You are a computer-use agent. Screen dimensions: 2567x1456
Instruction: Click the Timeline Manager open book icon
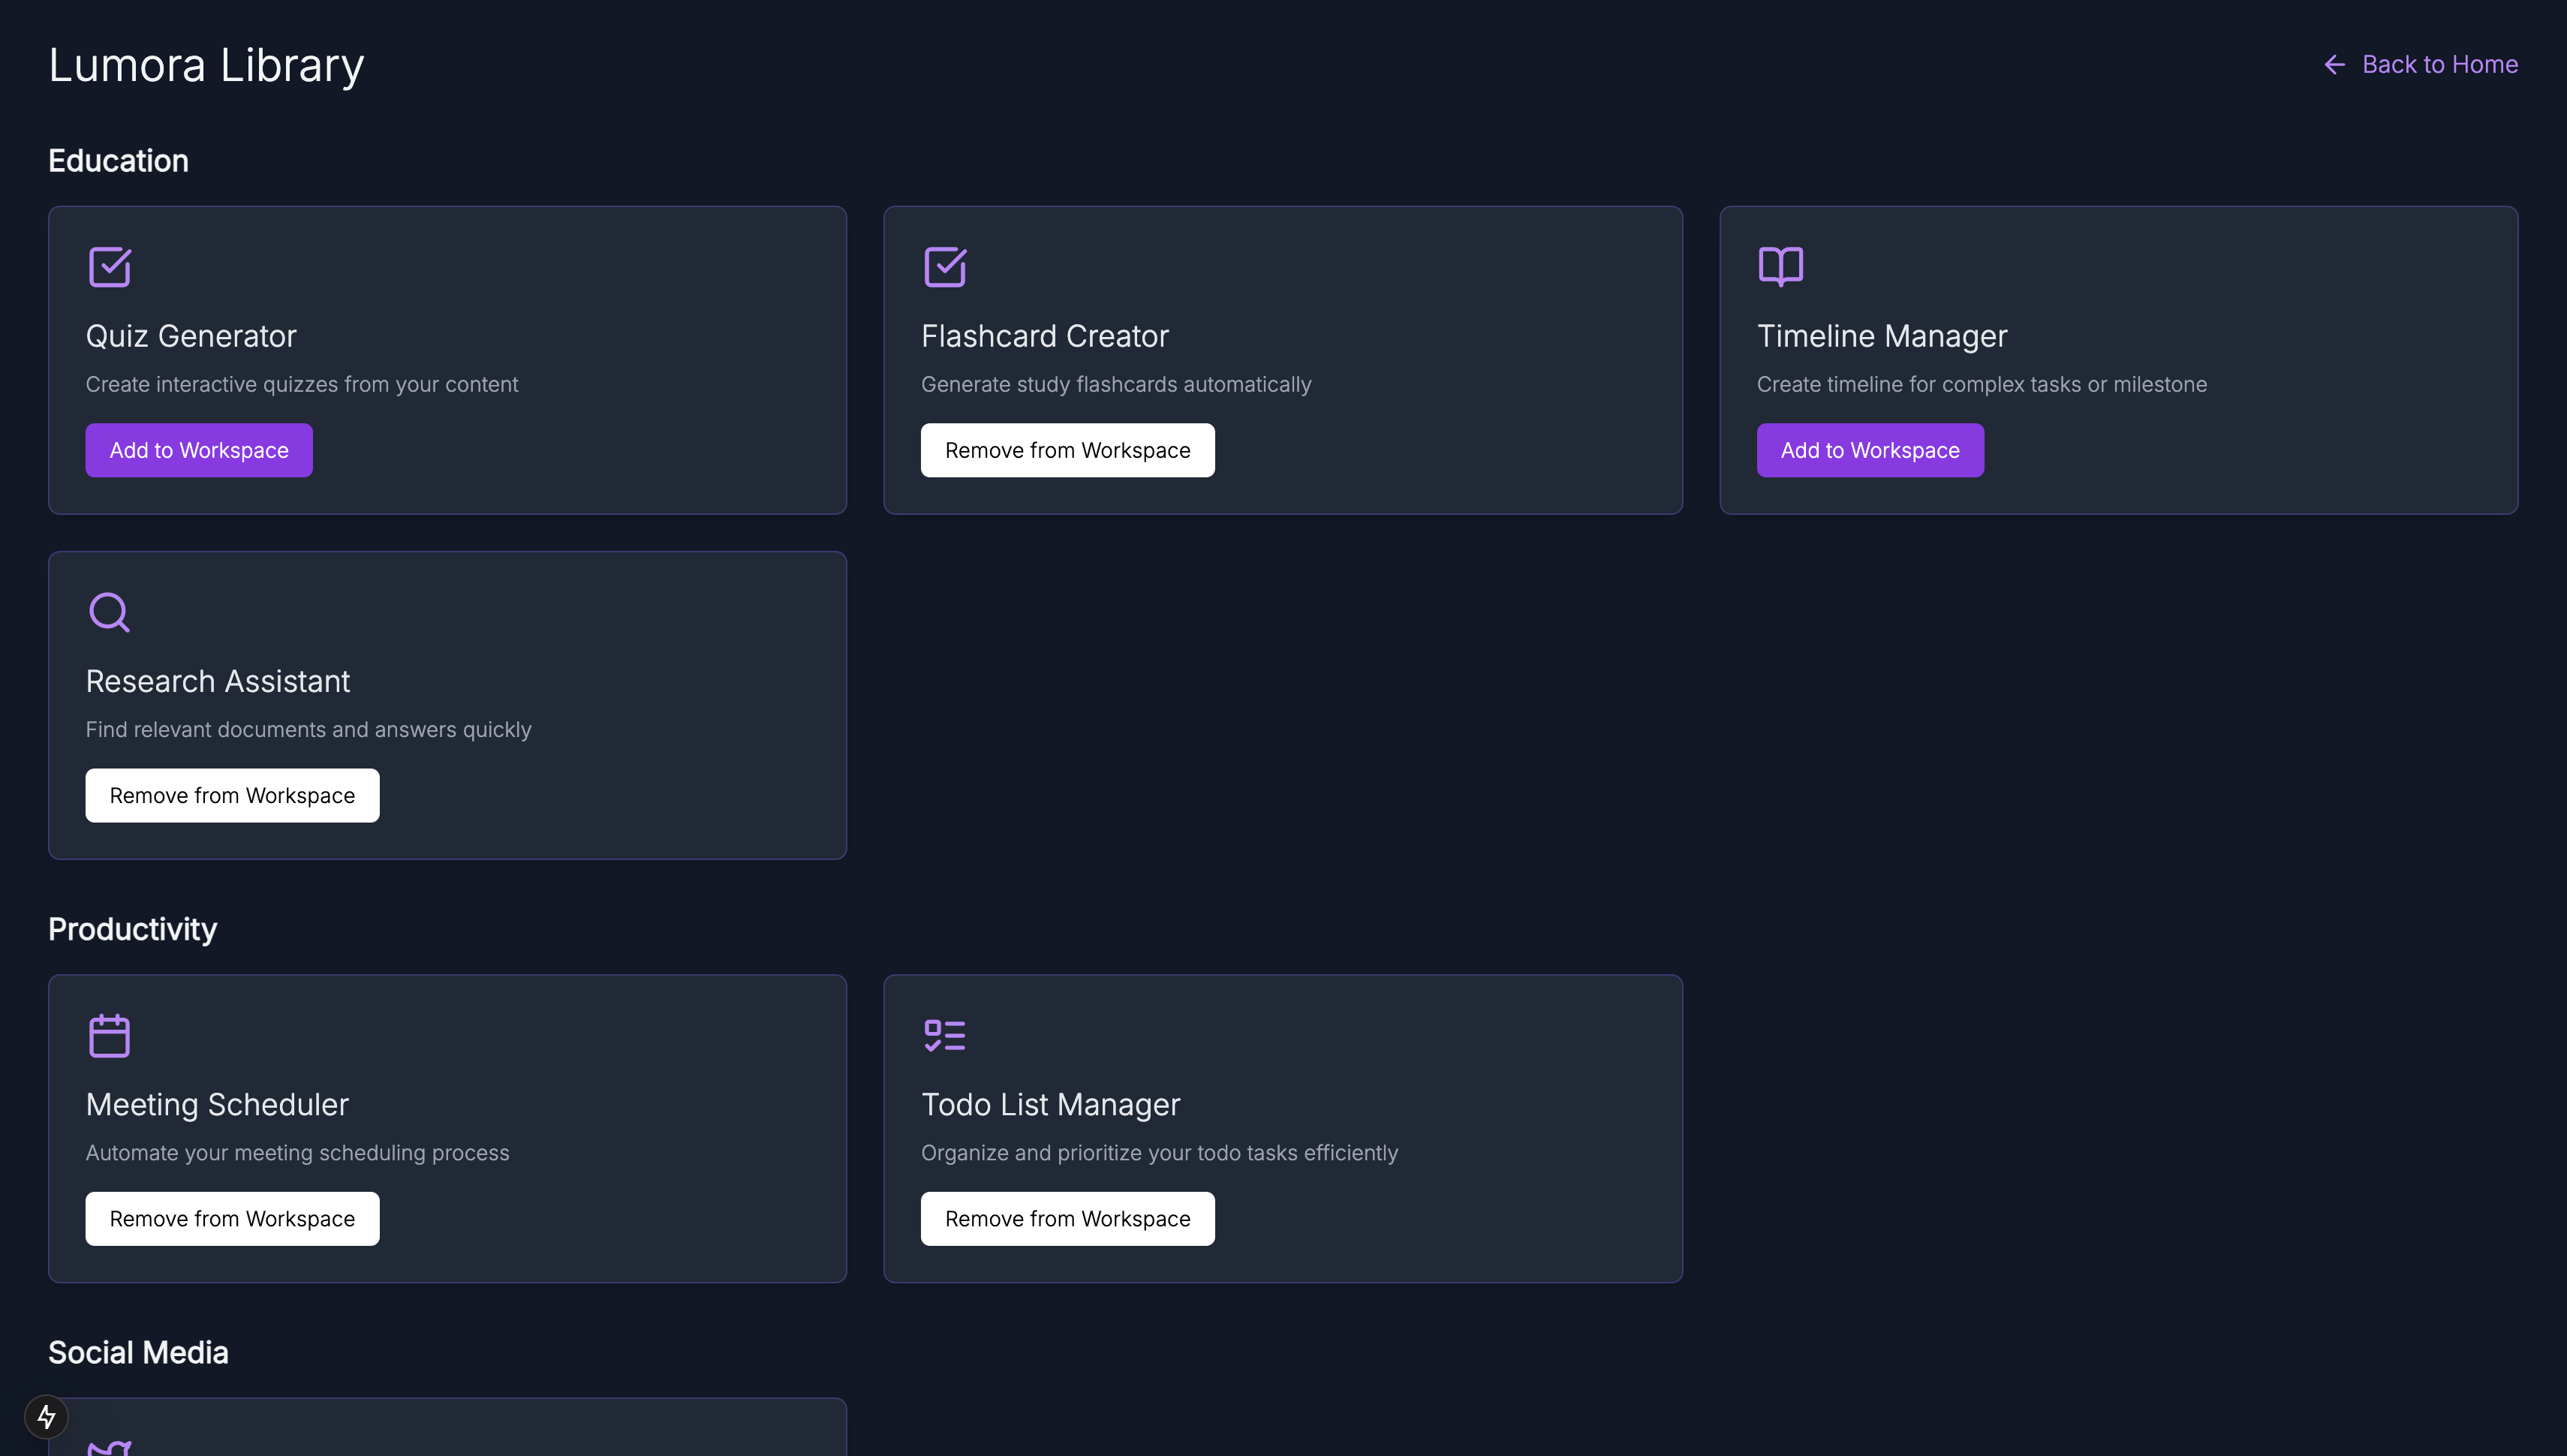(1780, 266)
